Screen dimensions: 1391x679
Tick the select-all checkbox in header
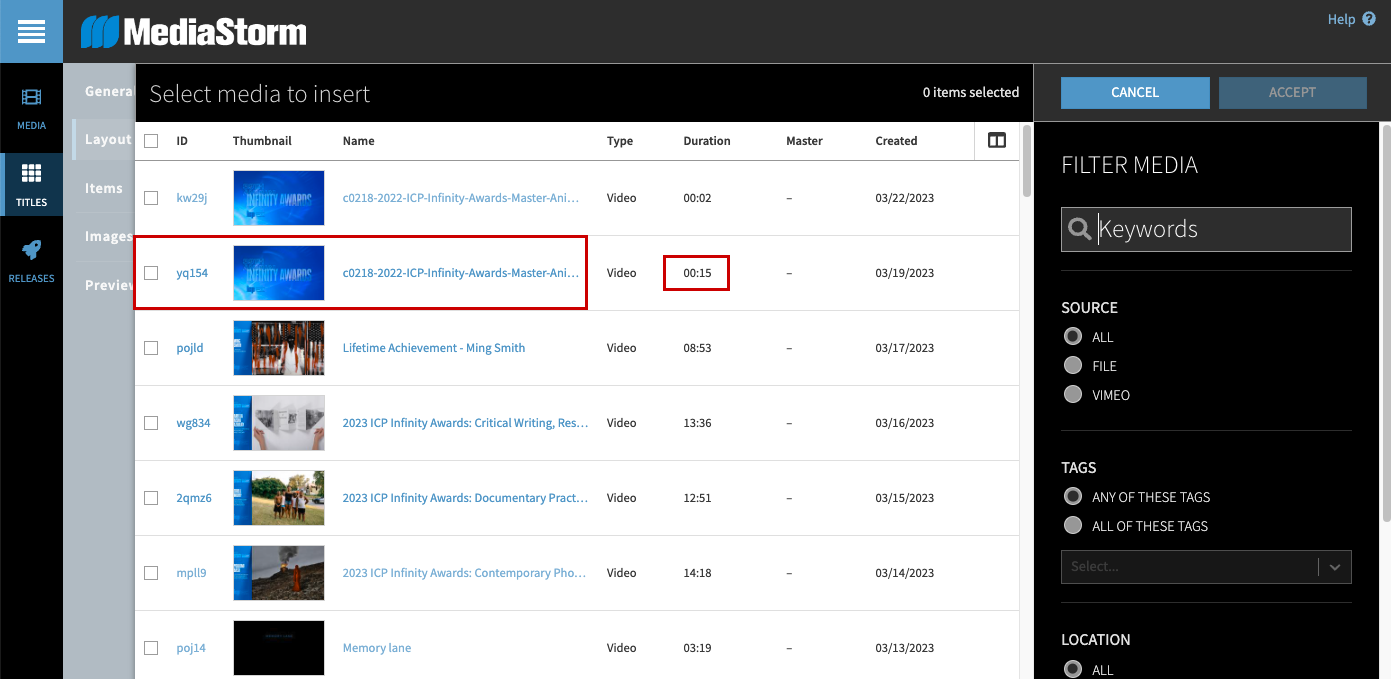point(151,141)
